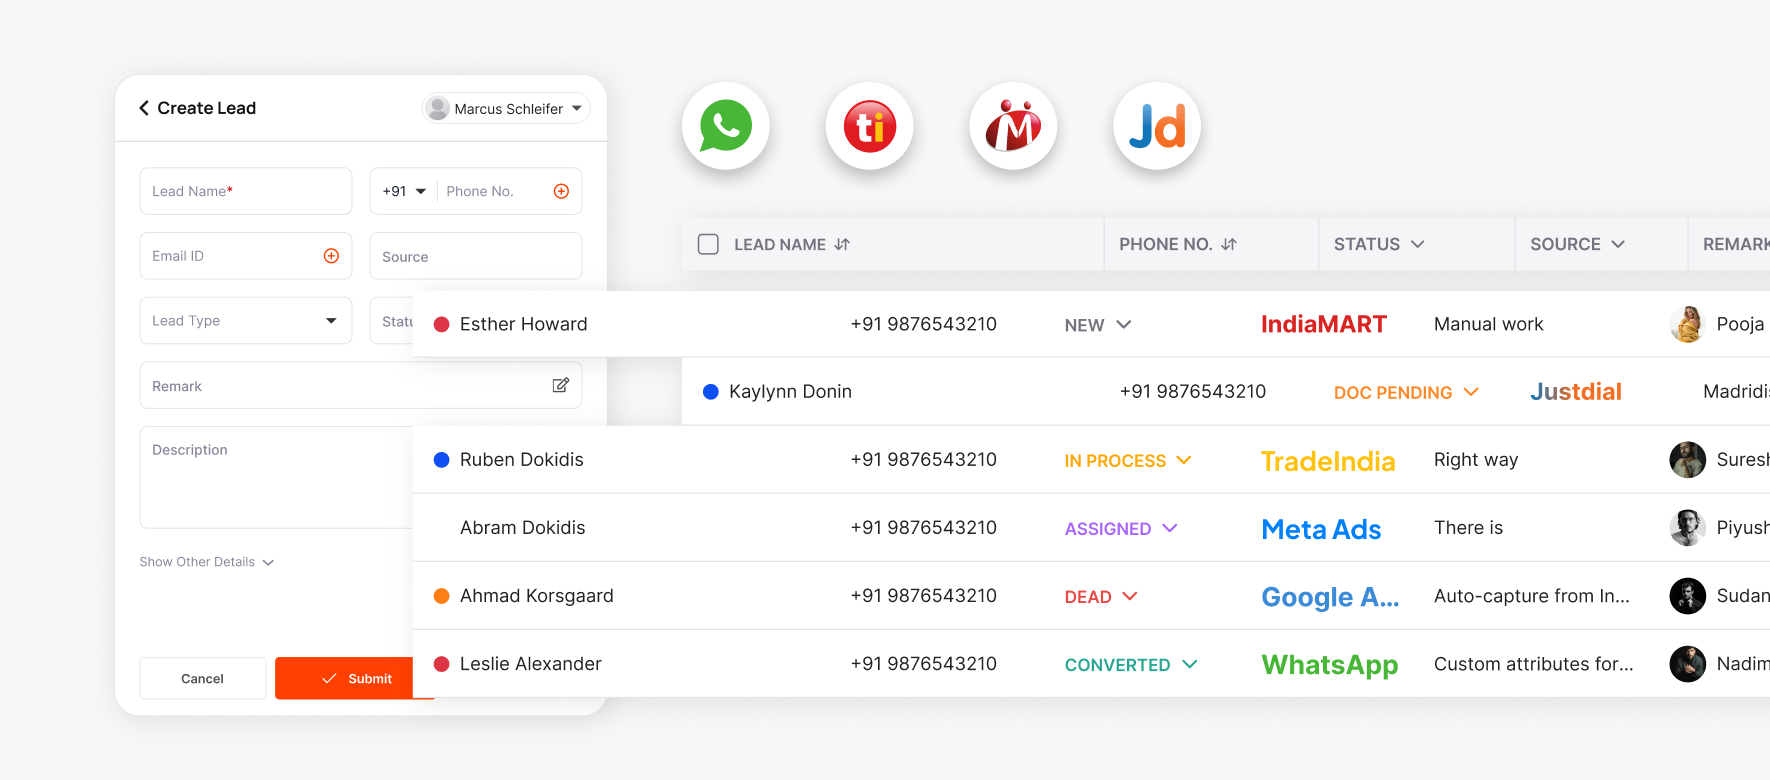Click remark 'Manual work'

click(x=1489, y=324)
